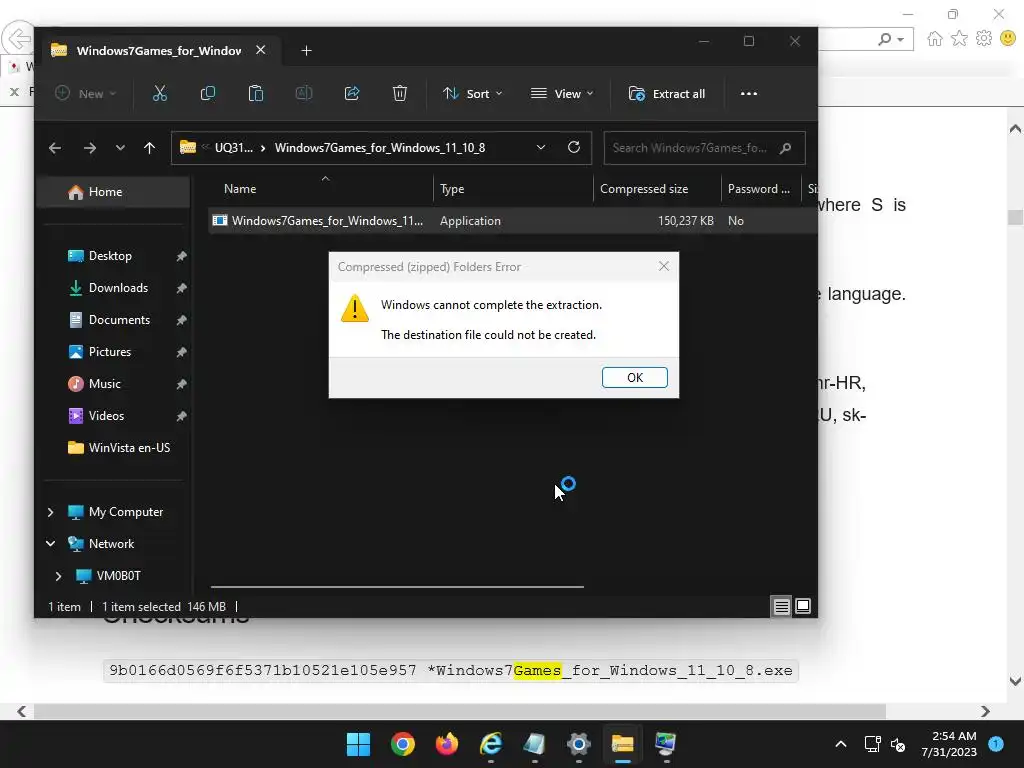The width and height of the screenshot is (1024, 768).
Task: Open recent locations dropdown arrow
Action: click(x=120, y=148)
